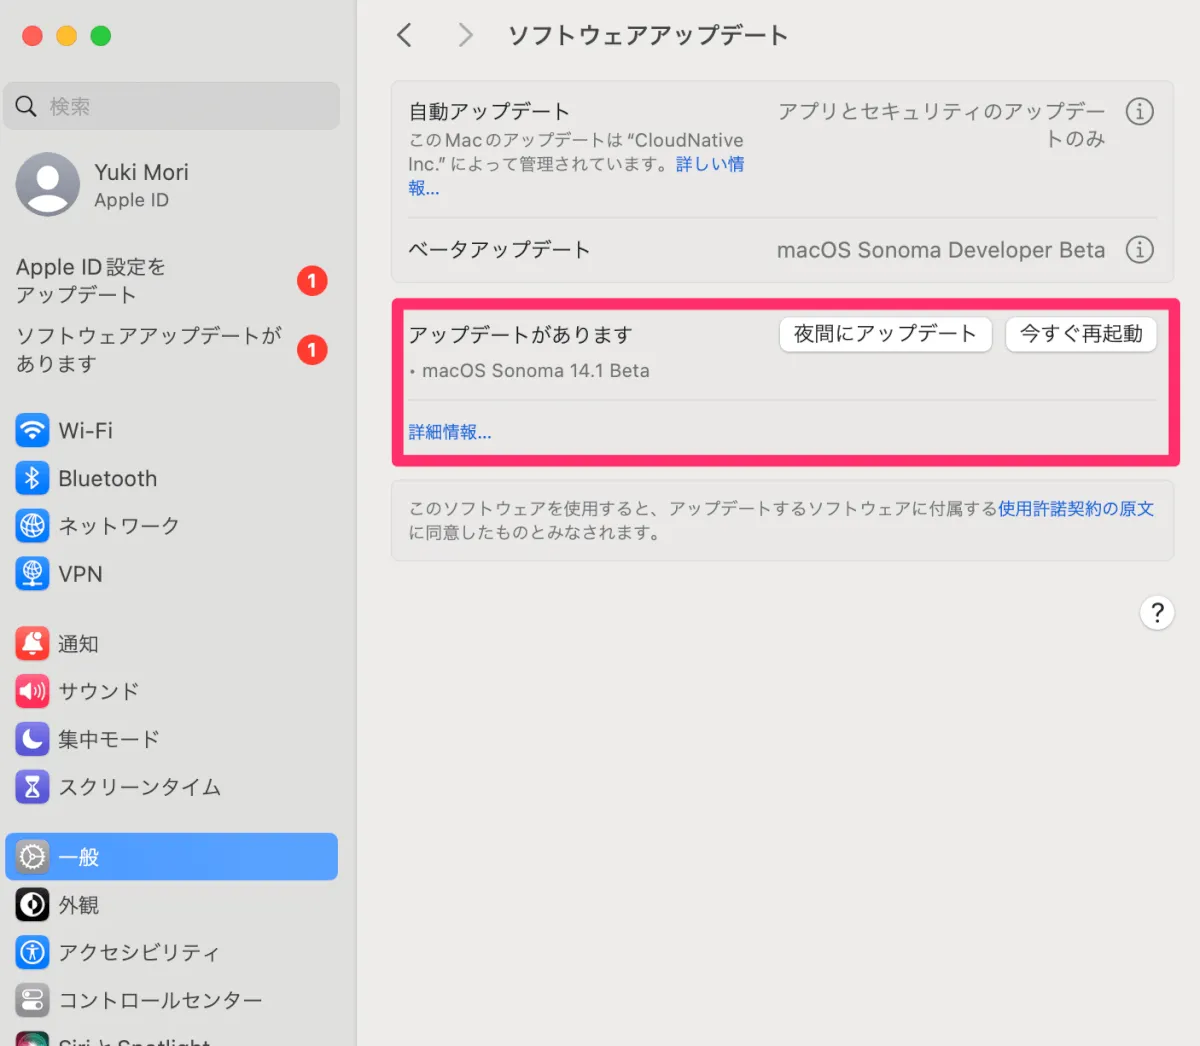Select Bluetooth label in sidebar

108,479
